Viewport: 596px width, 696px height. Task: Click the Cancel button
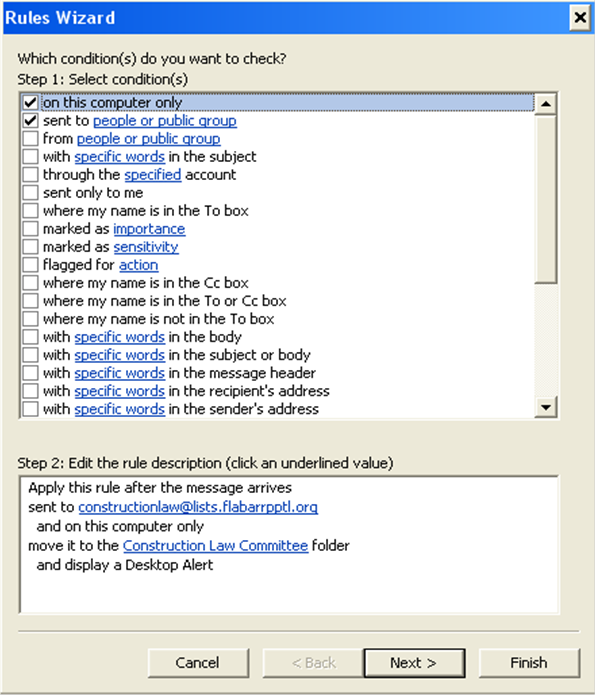[198, 663]
